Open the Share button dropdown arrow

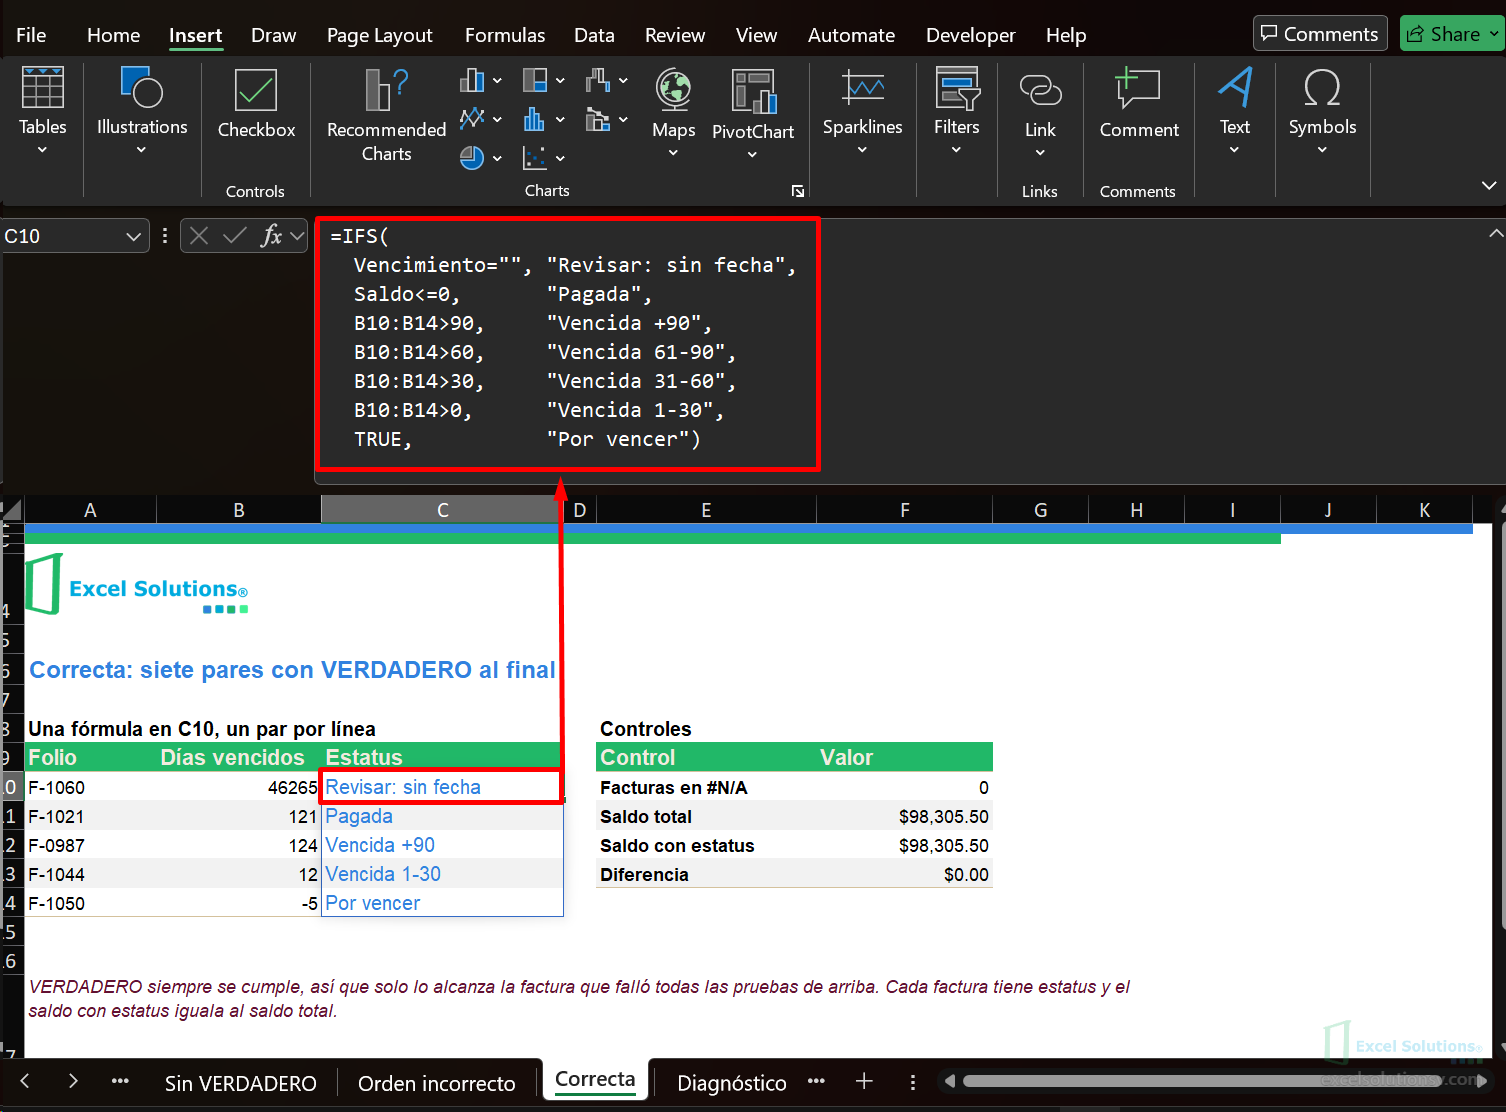point(1493,34)
